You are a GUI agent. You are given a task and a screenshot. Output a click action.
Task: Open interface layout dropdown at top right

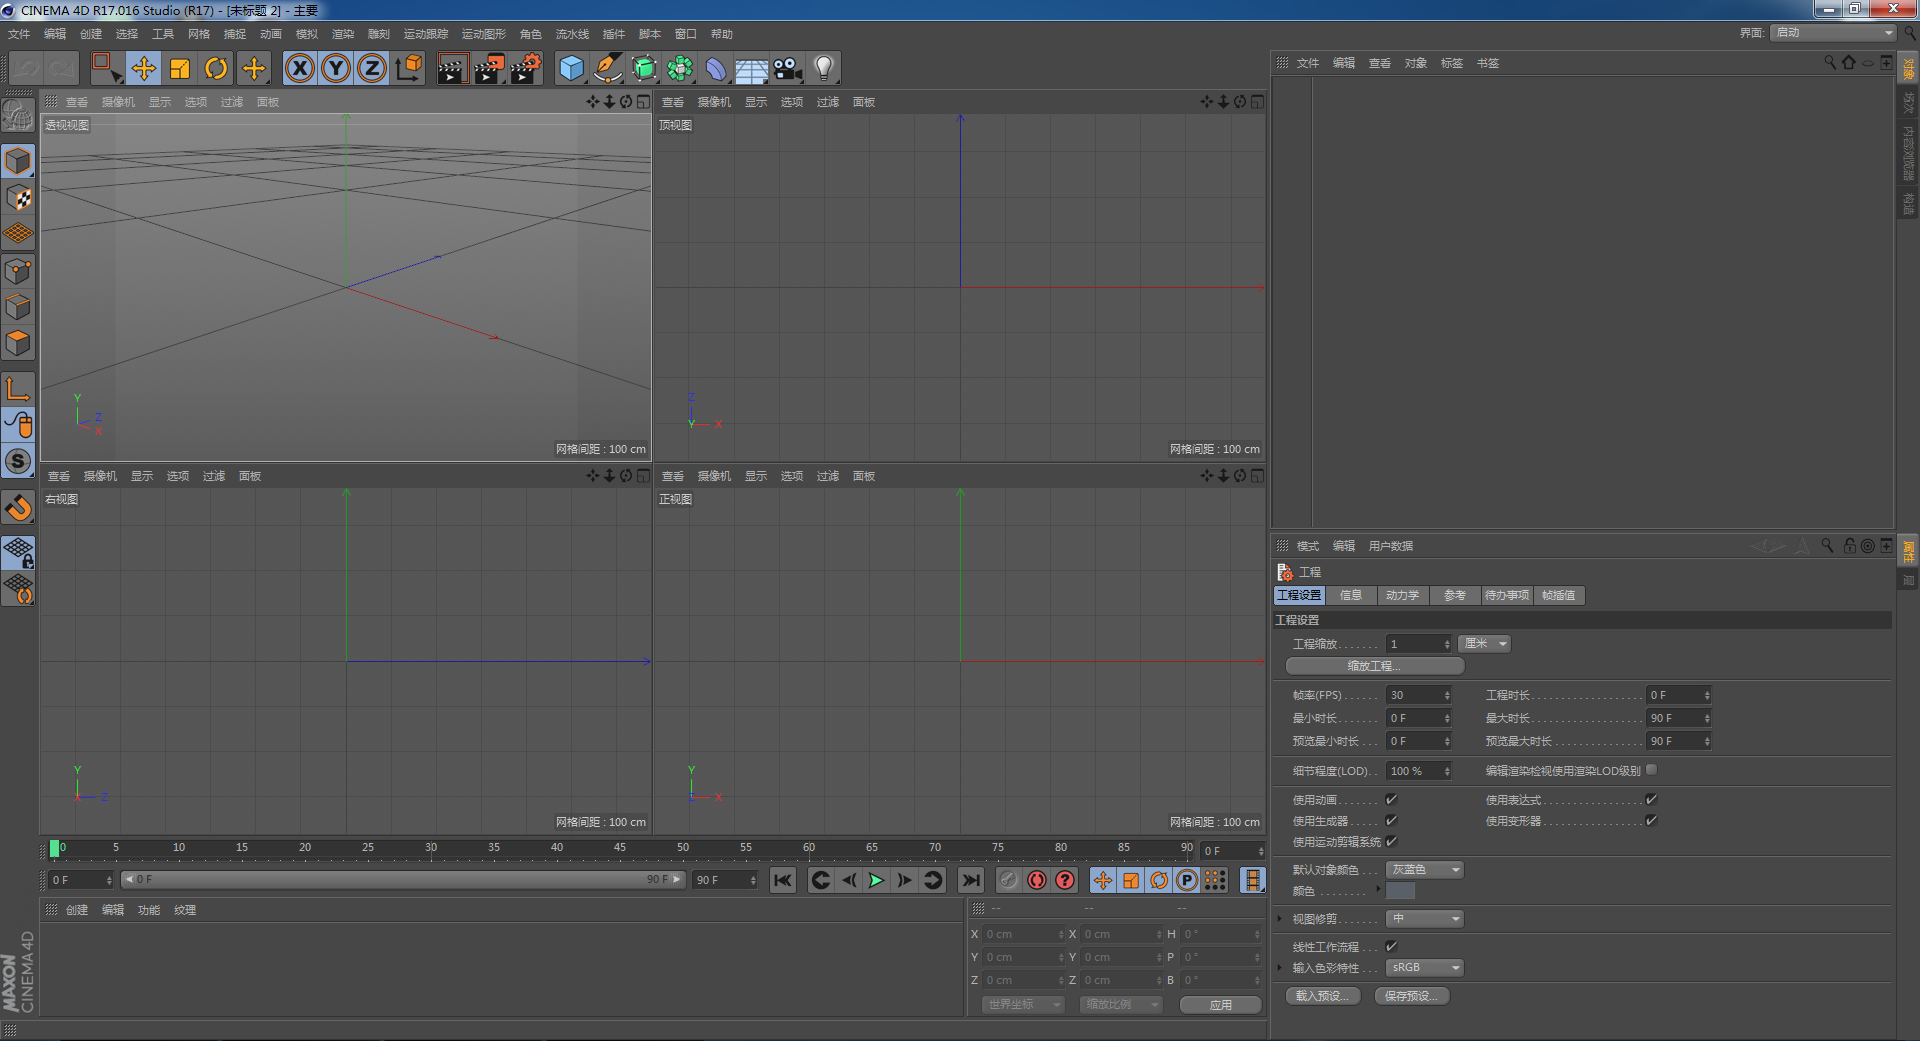(x=1833, y=33)
